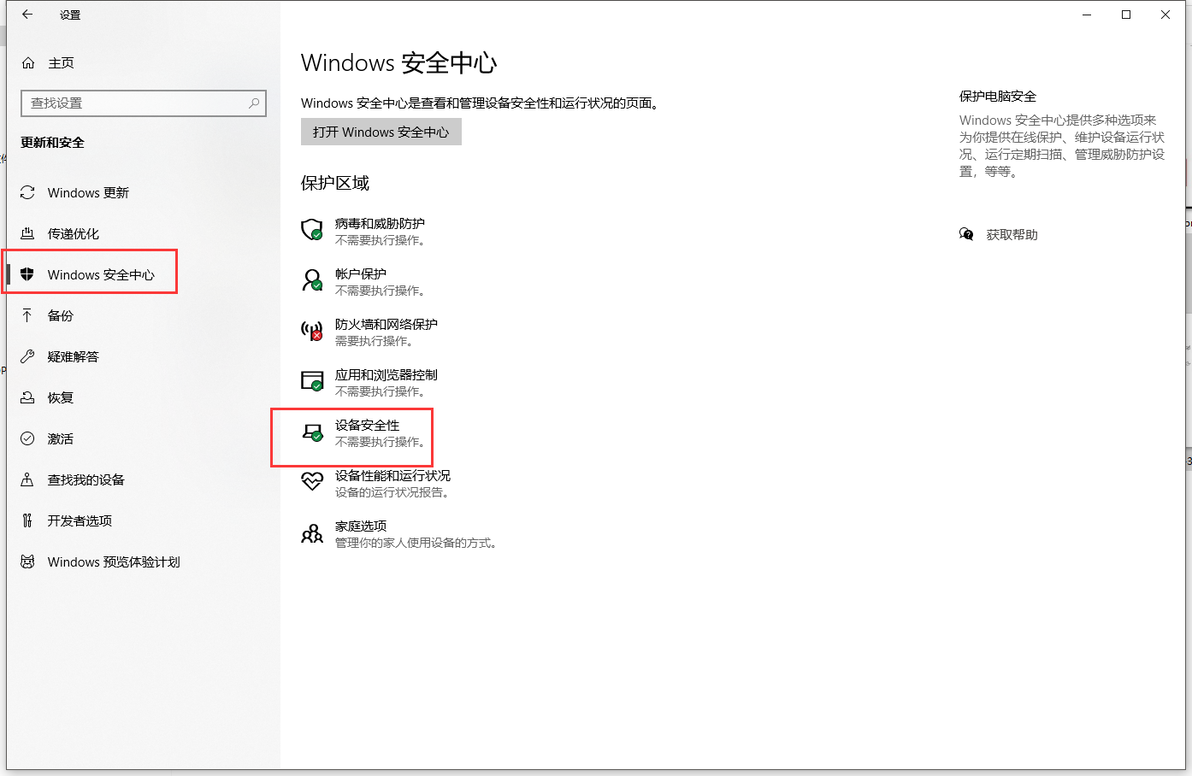Open Windows 预览体验计划 page
The image size is (1192, 776).
(x=113, y=562)
